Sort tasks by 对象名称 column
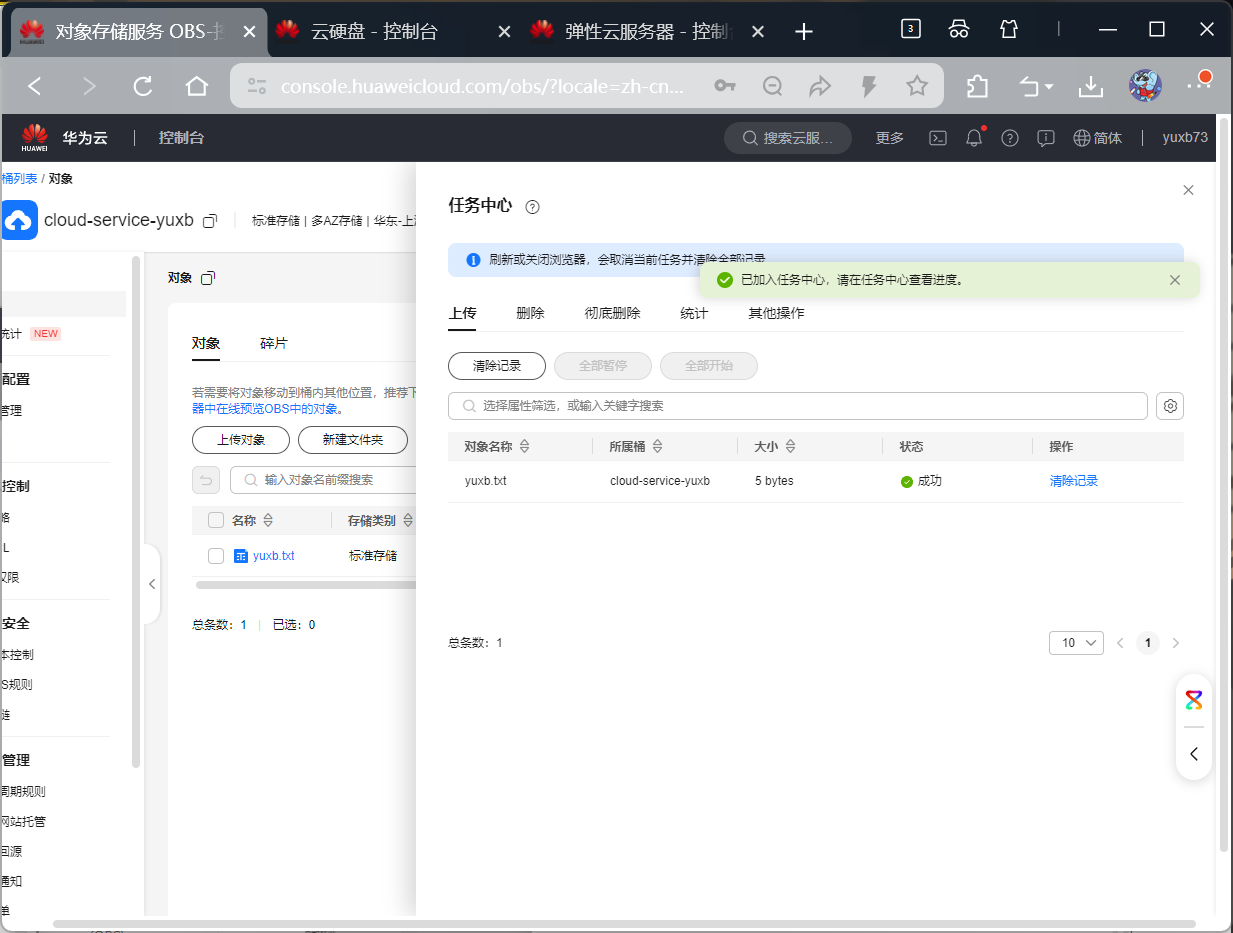 pos(524,446)
